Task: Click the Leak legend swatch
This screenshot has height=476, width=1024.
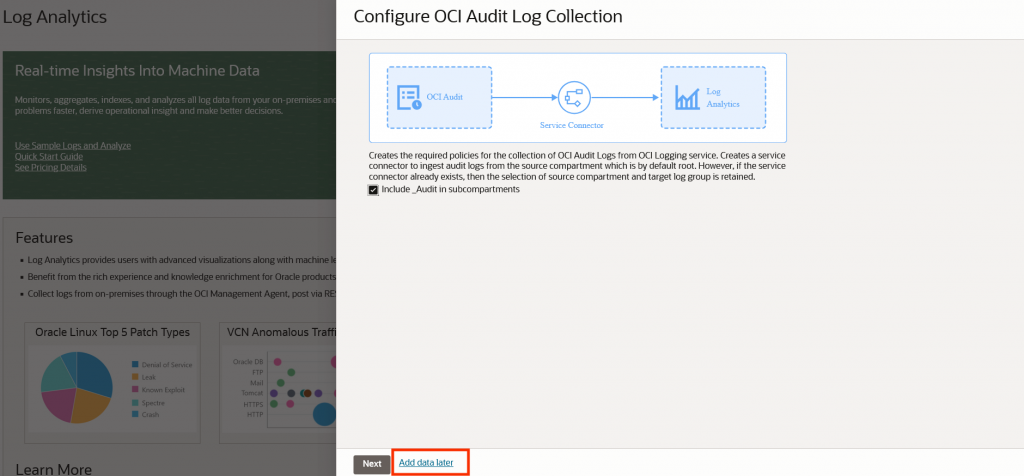Action: pos(135,377)
